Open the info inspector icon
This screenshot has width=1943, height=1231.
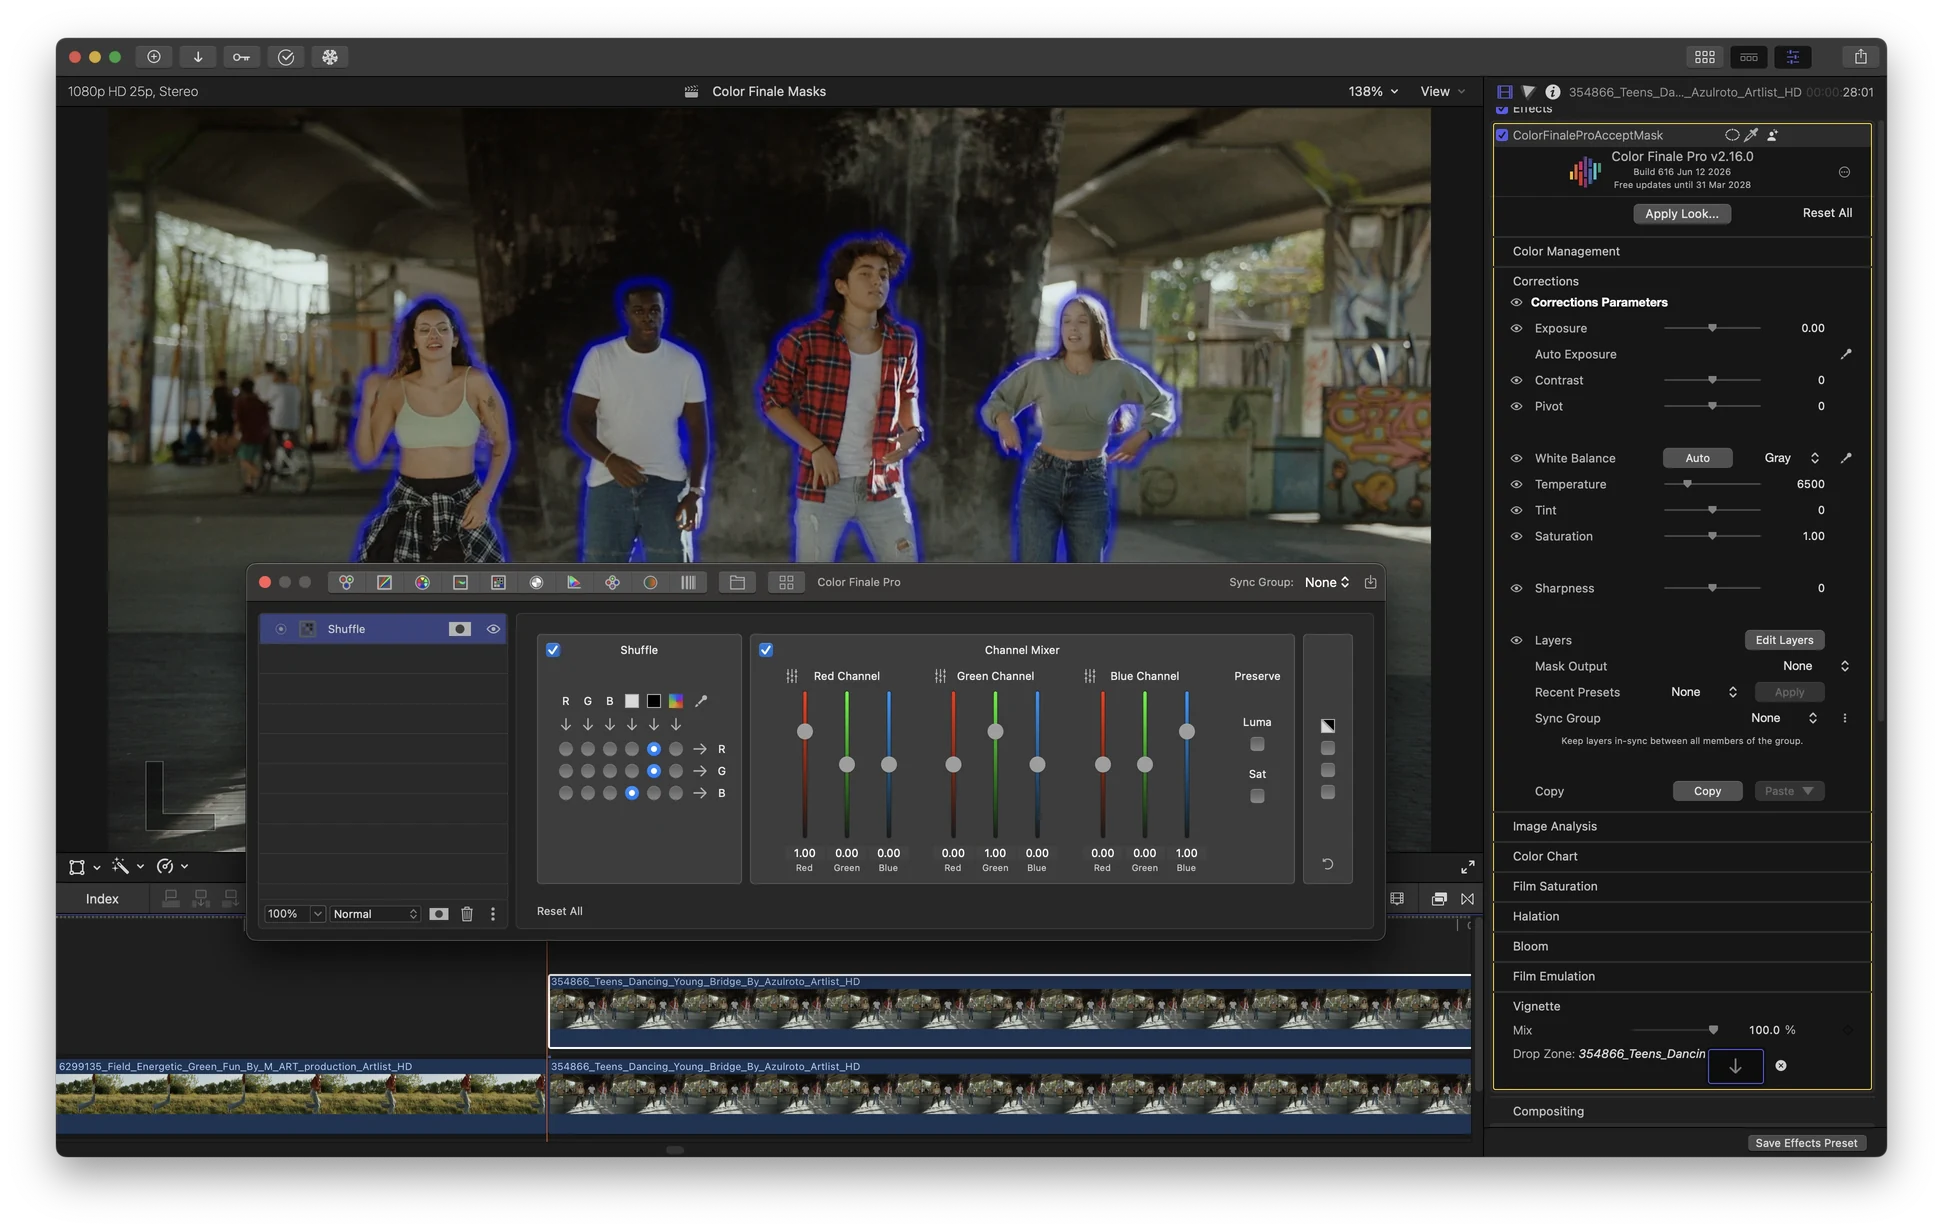click(x=1552, y=91)
